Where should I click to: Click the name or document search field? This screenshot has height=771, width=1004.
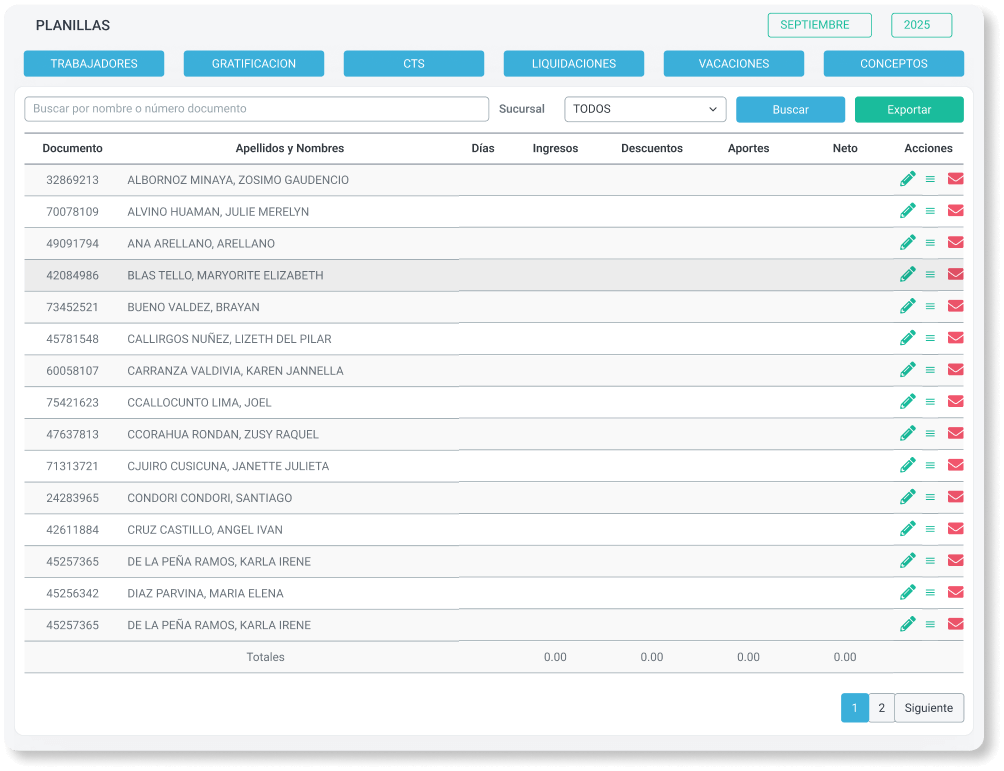pos(256,109)
